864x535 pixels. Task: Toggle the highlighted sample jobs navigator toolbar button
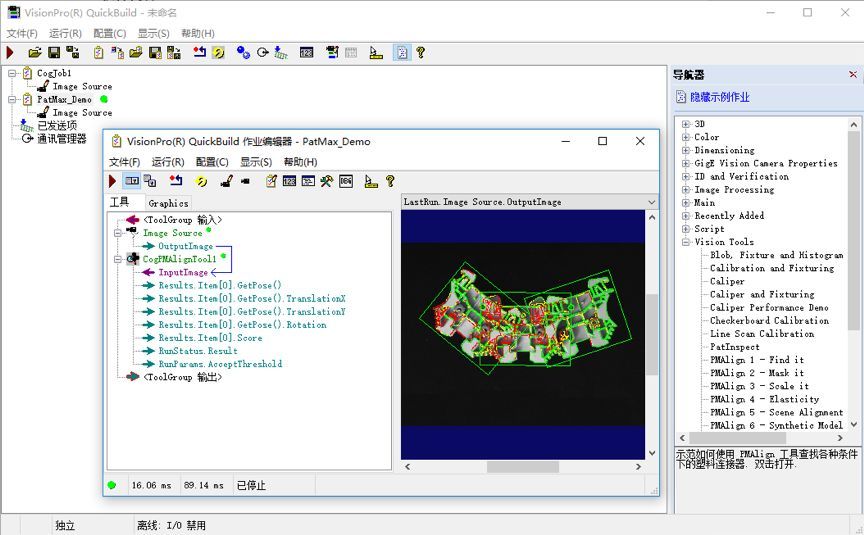click(402, 52)
